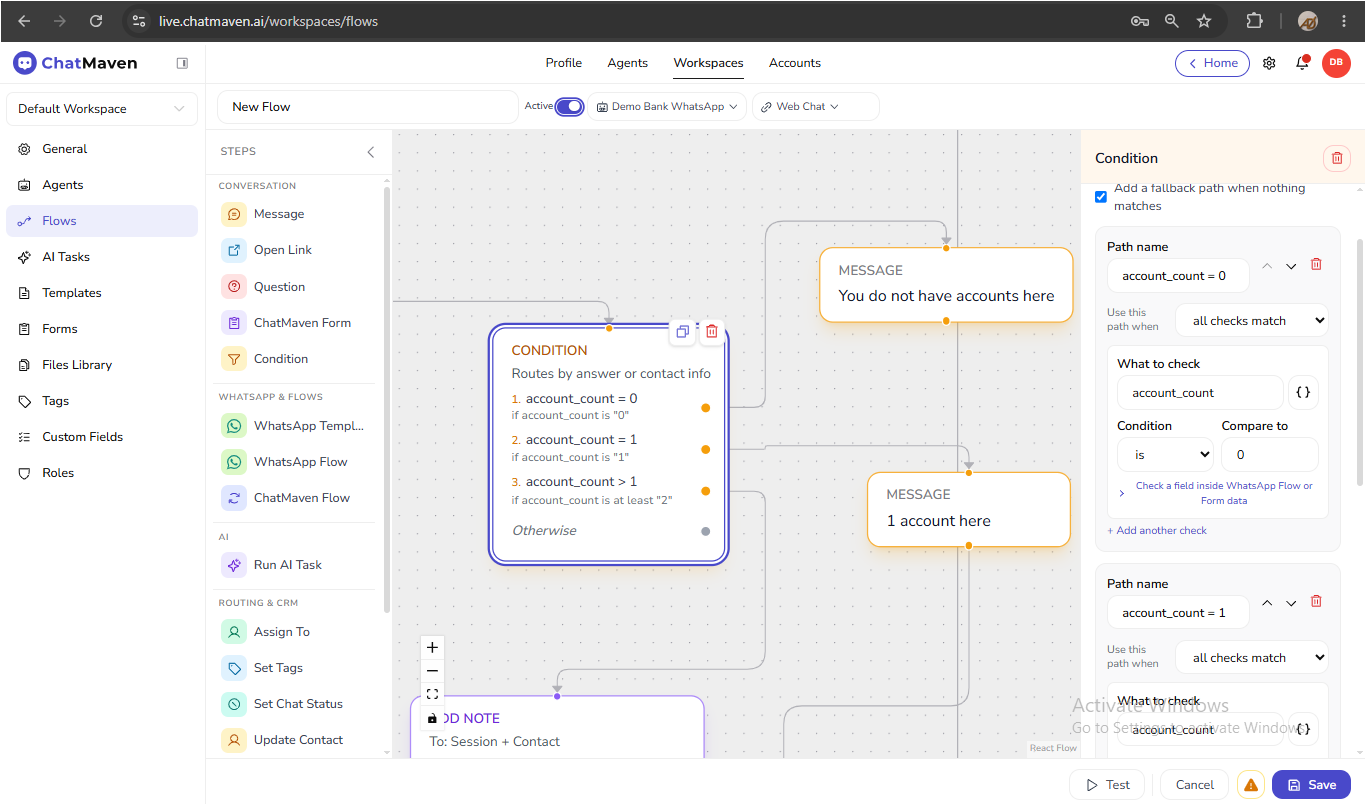Viewport: 1365px width, 811px height.
Task: Open notifications bell icon
Action: (x=1302, y=63)
